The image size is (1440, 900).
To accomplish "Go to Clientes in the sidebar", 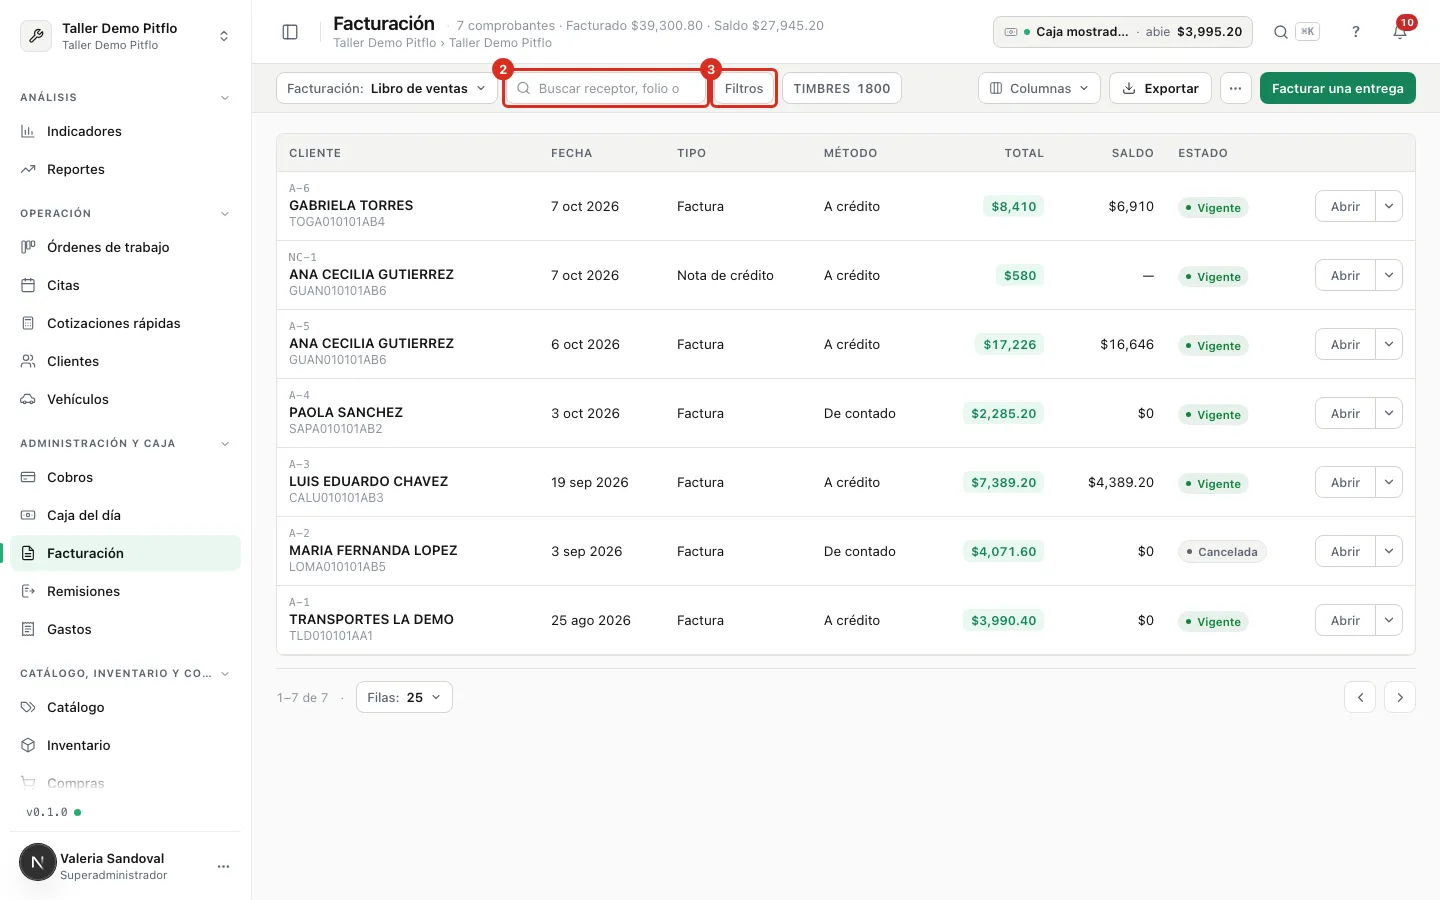I will (126, 361).
